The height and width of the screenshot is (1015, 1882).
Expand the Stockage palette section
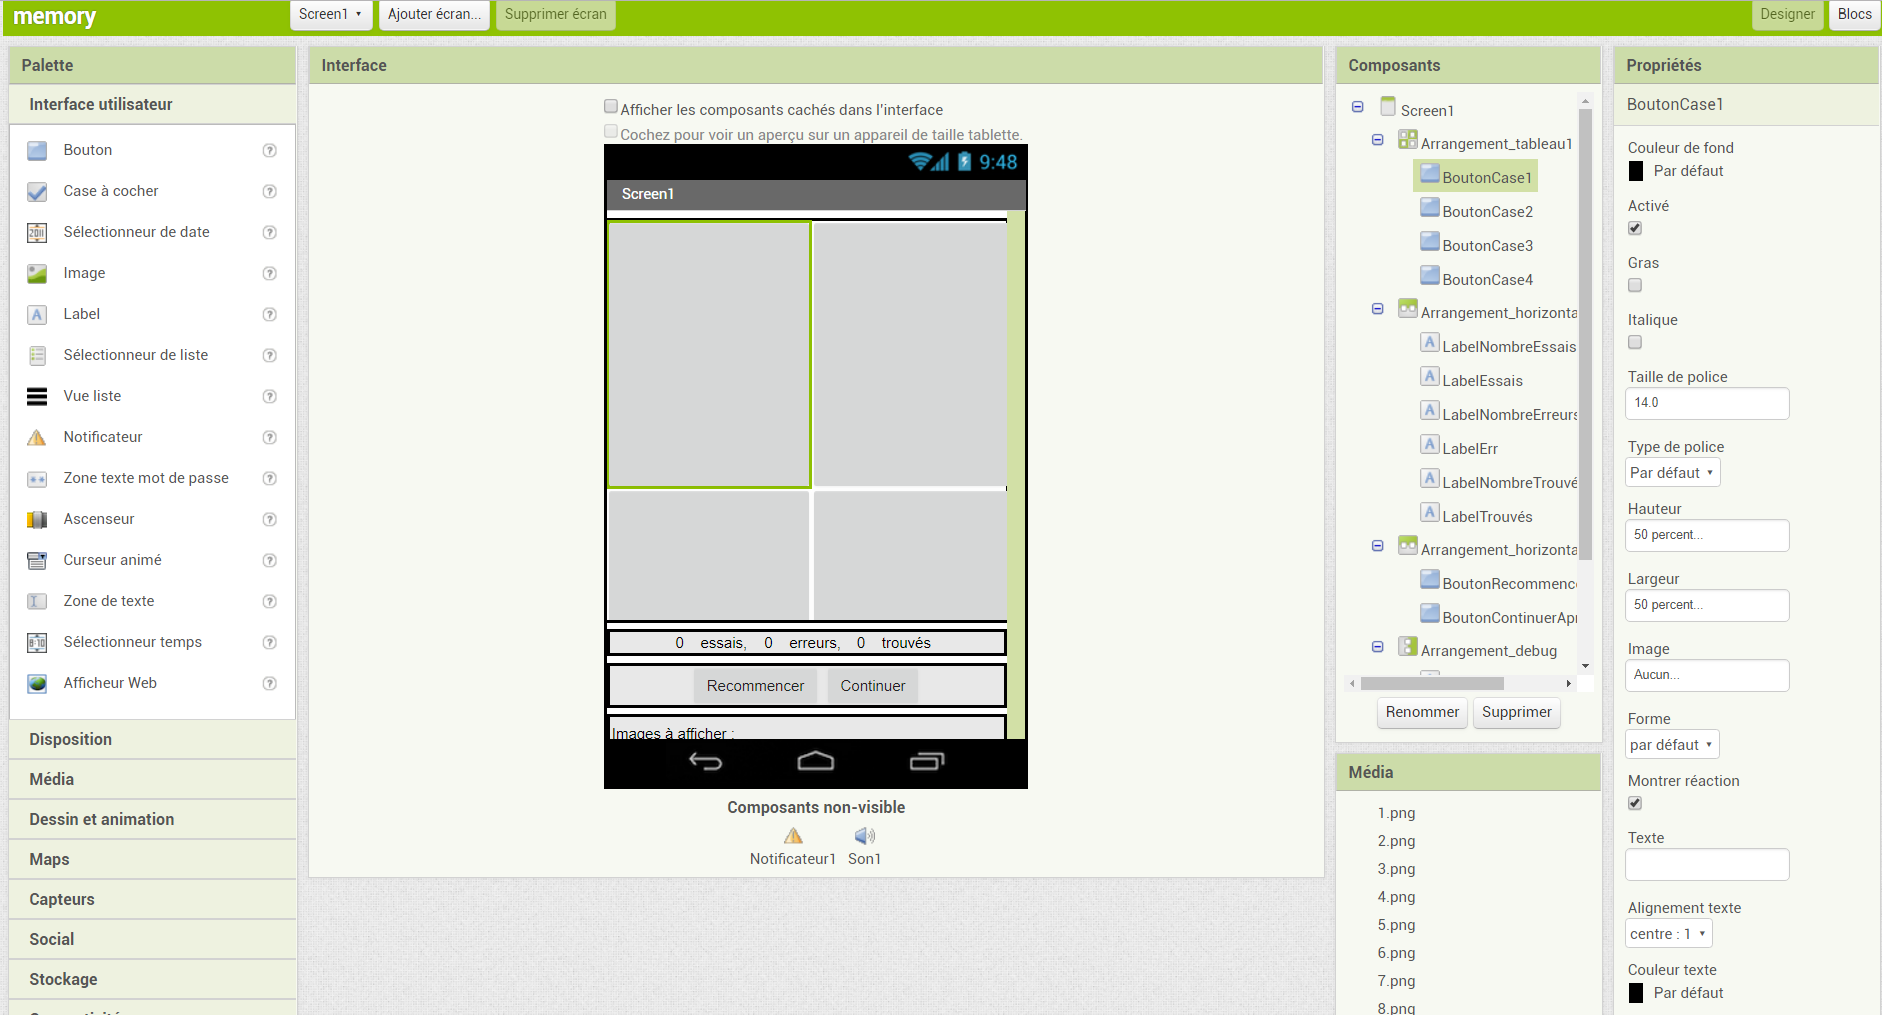pos(153,979)
